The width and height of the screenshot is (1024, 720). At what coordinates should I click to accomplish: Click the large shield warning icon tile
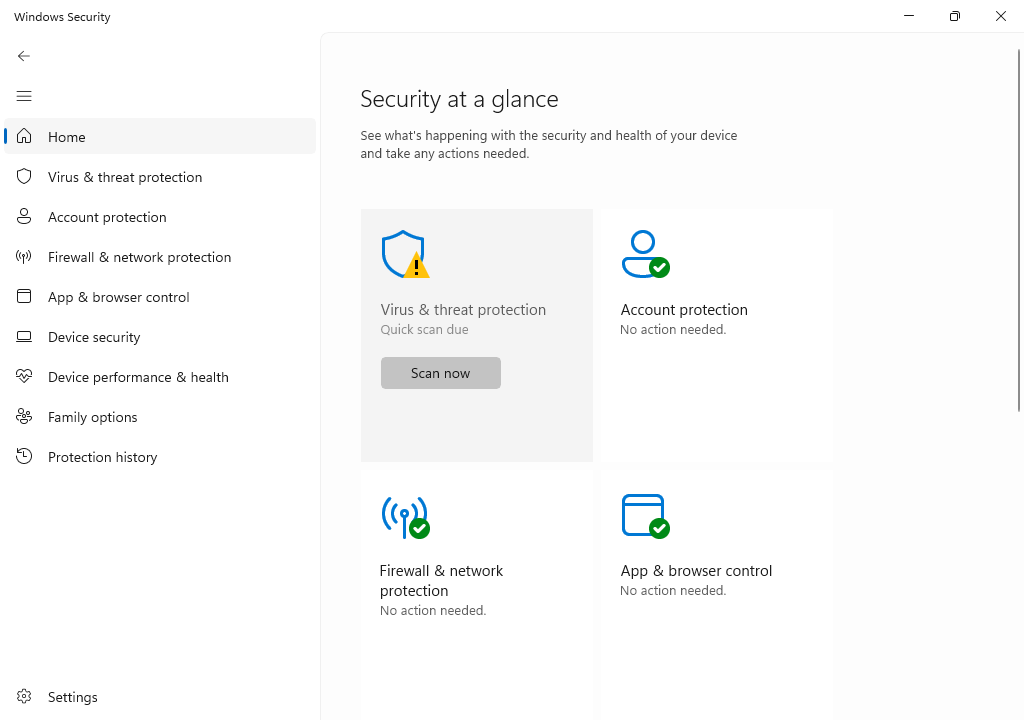pyautogui.click(x=405, y=255)
